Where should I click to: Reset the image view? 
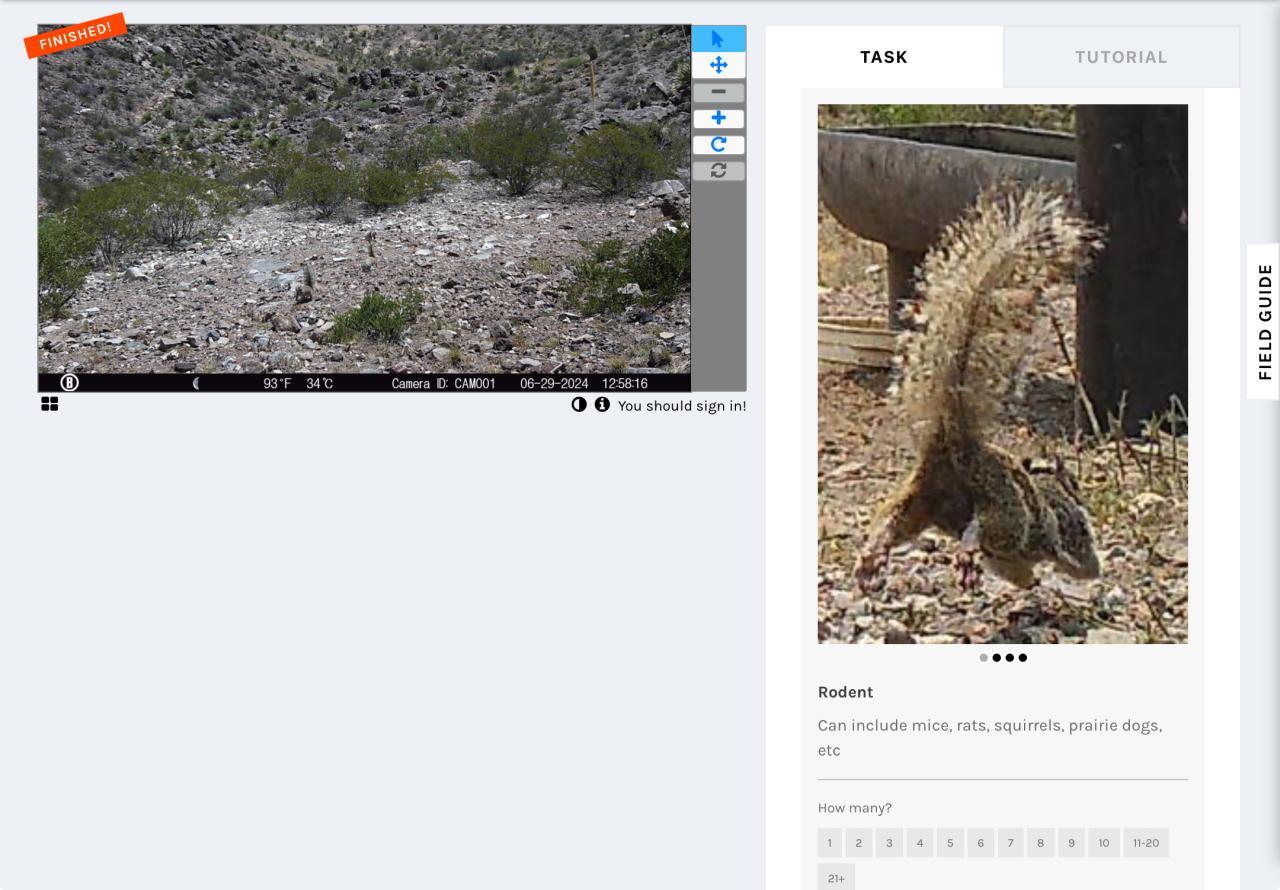pyautogui.click(x=718, y=170)
